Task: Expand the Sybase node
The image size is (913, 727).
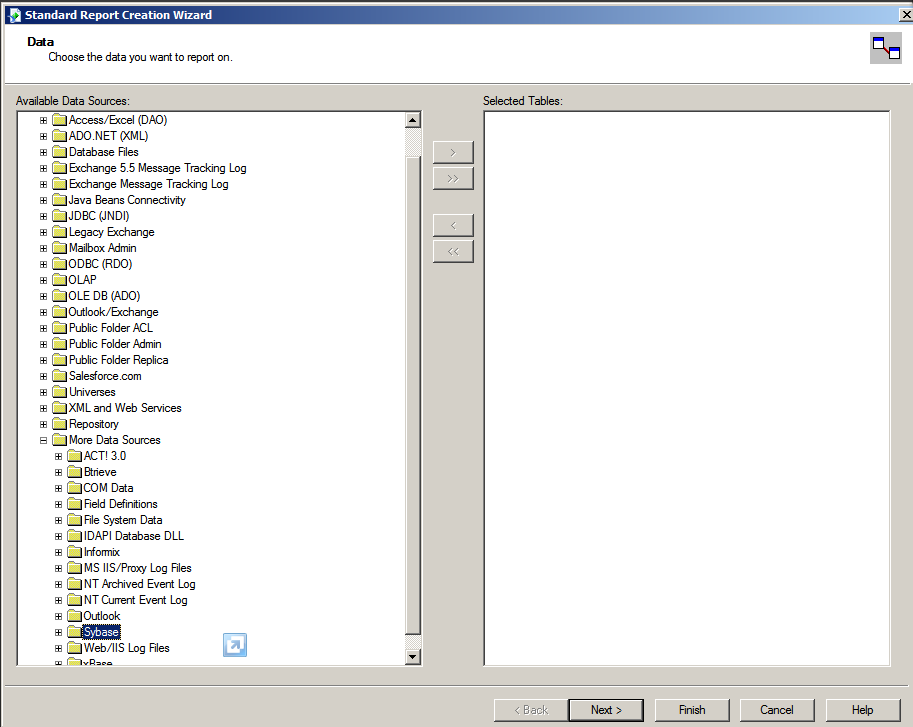Action: pyautogui.click(x=58, y=633)
